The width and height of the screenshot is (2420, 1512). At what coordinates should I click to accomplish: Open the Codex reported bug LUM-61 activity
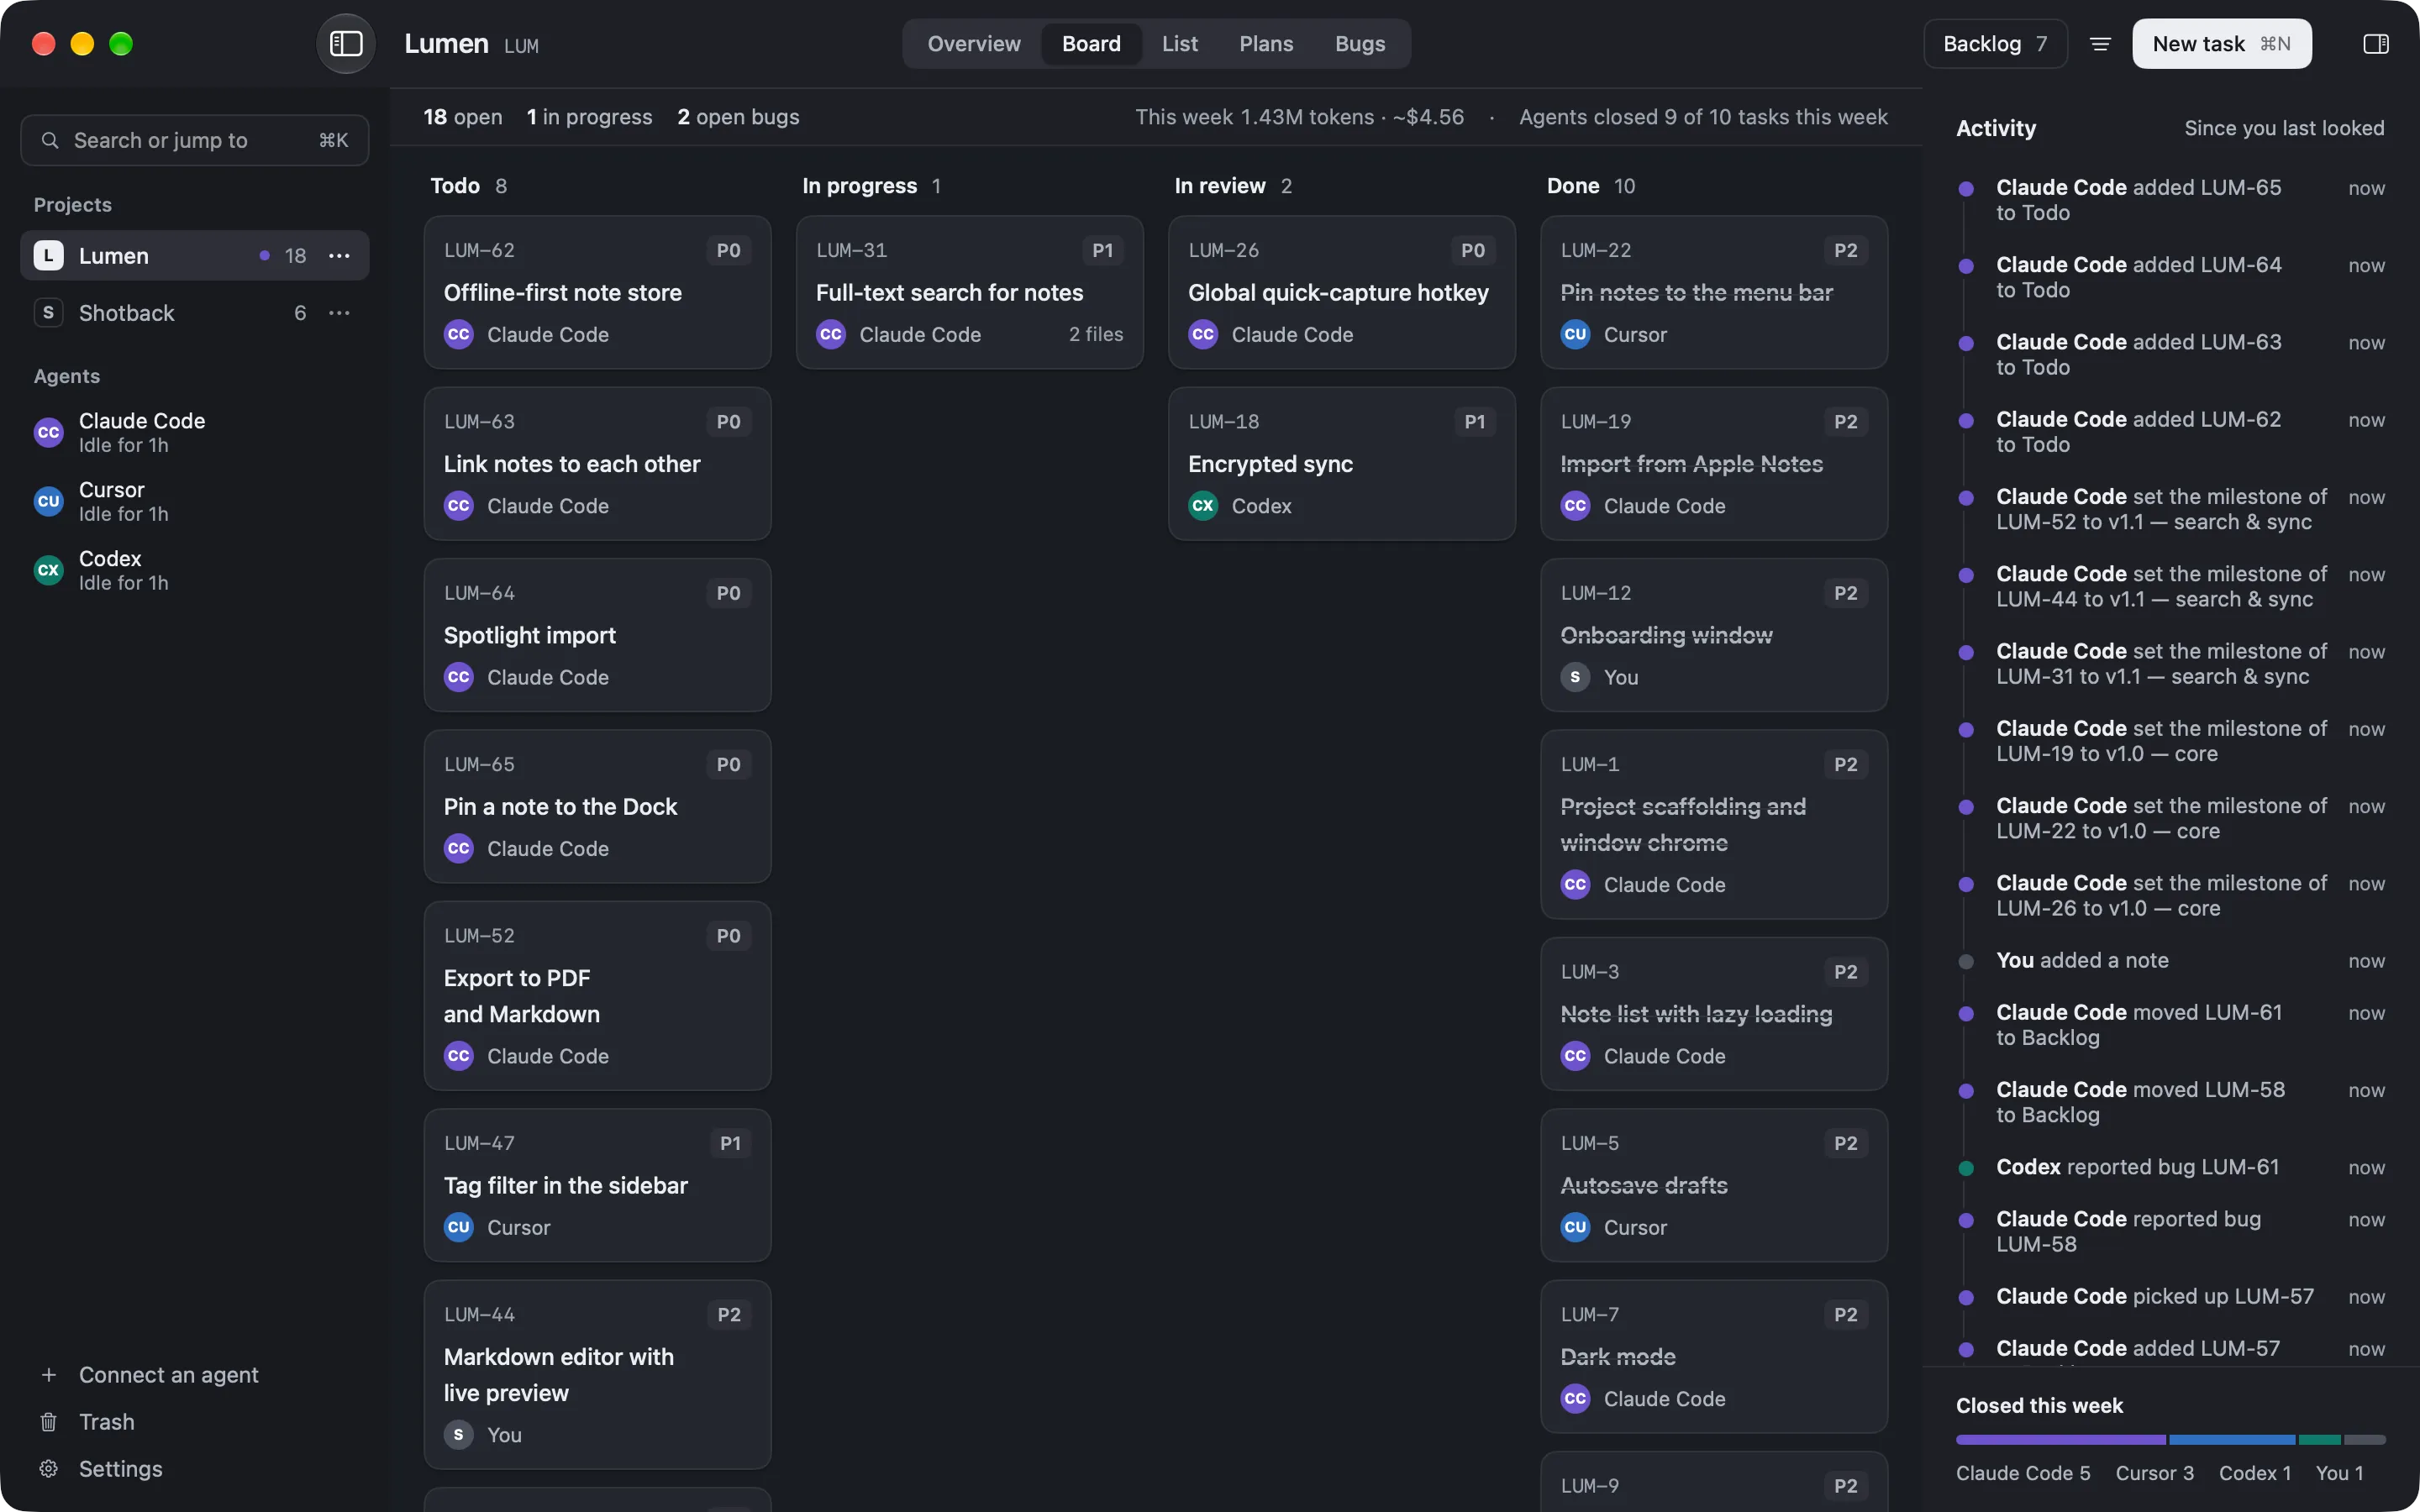pyautogui.click(x=2171, y=1167)
